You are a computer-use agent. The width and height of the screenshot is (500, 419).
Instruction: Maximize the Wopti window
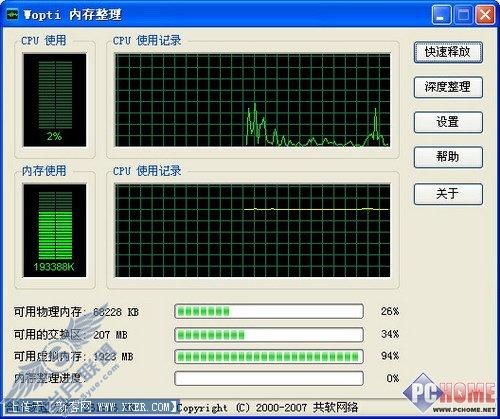point(463,15)
